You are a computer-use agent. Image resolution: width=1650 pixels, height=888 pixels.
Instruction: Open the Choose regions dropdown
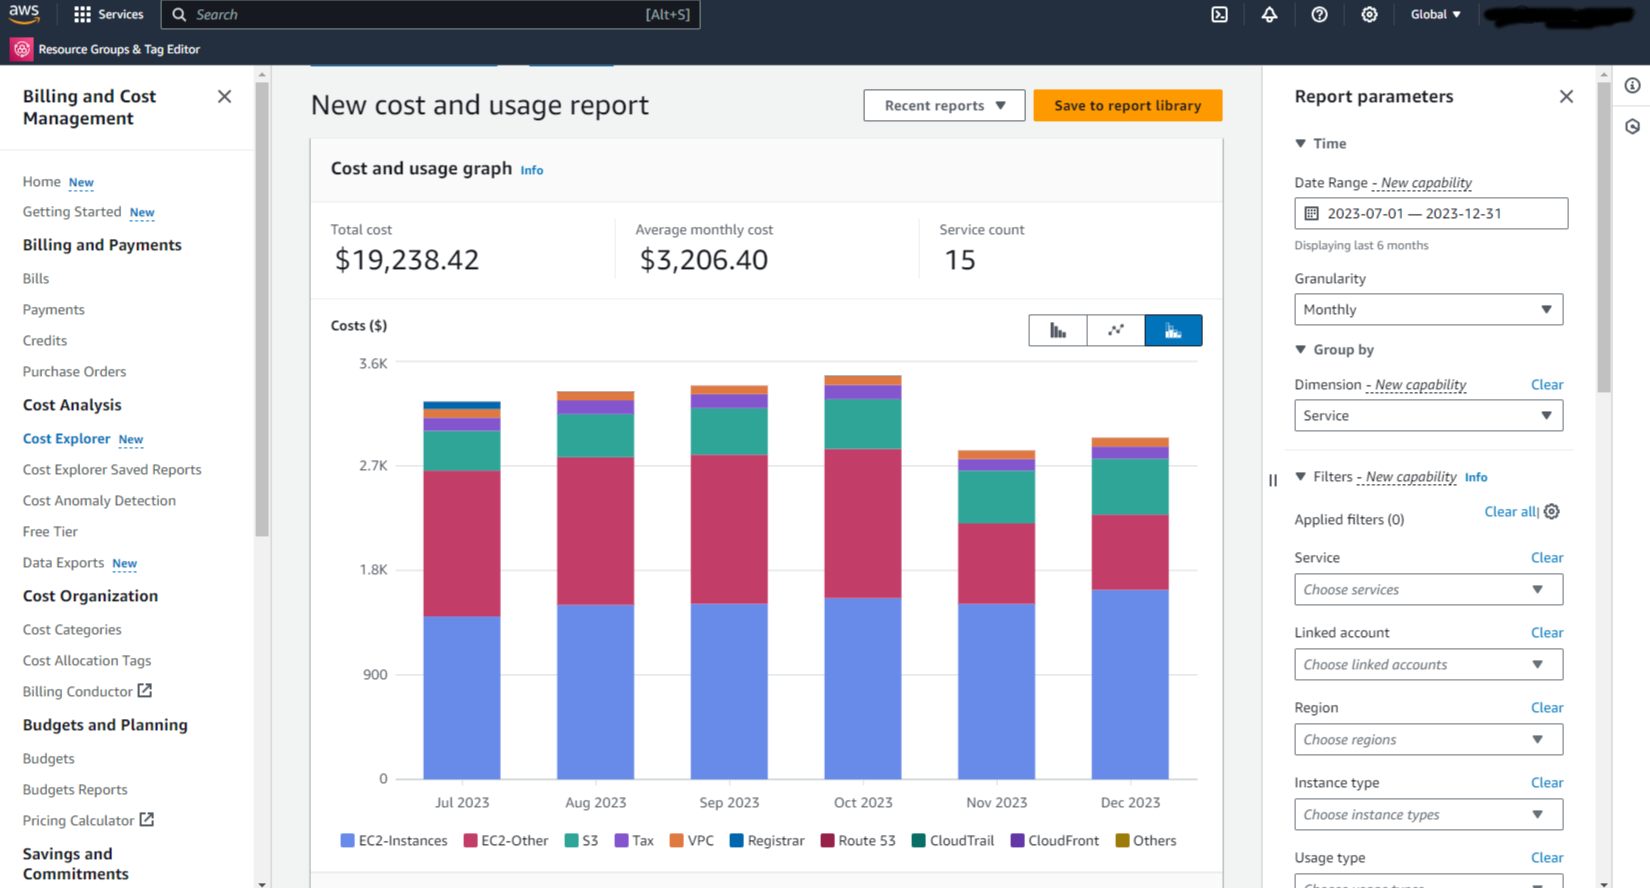(1428, 739)
